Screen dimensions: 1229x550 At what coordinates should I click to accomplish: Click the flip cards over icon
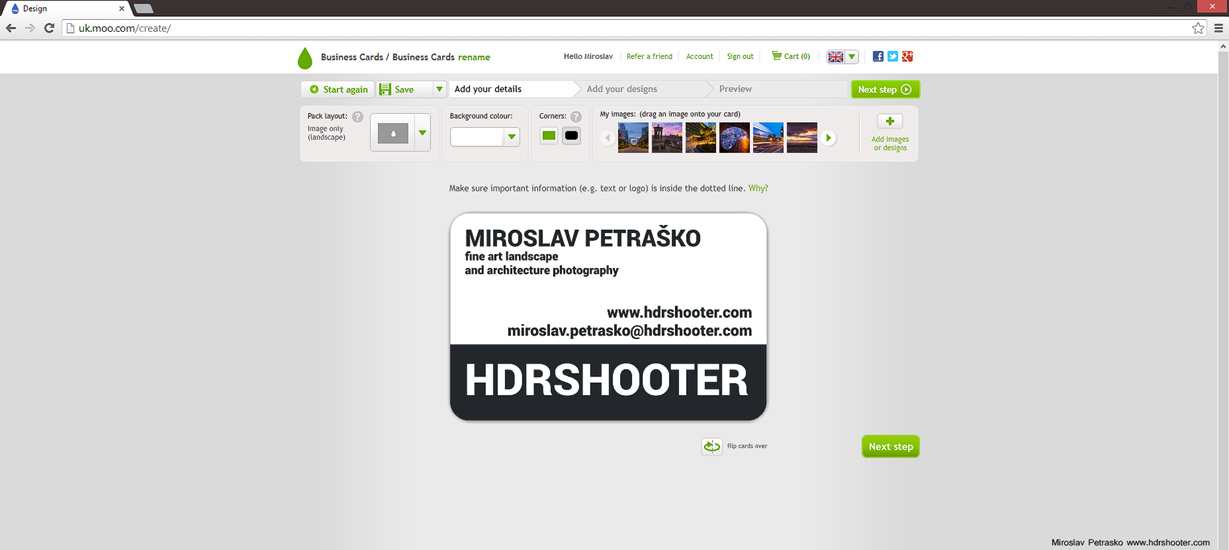712,447
